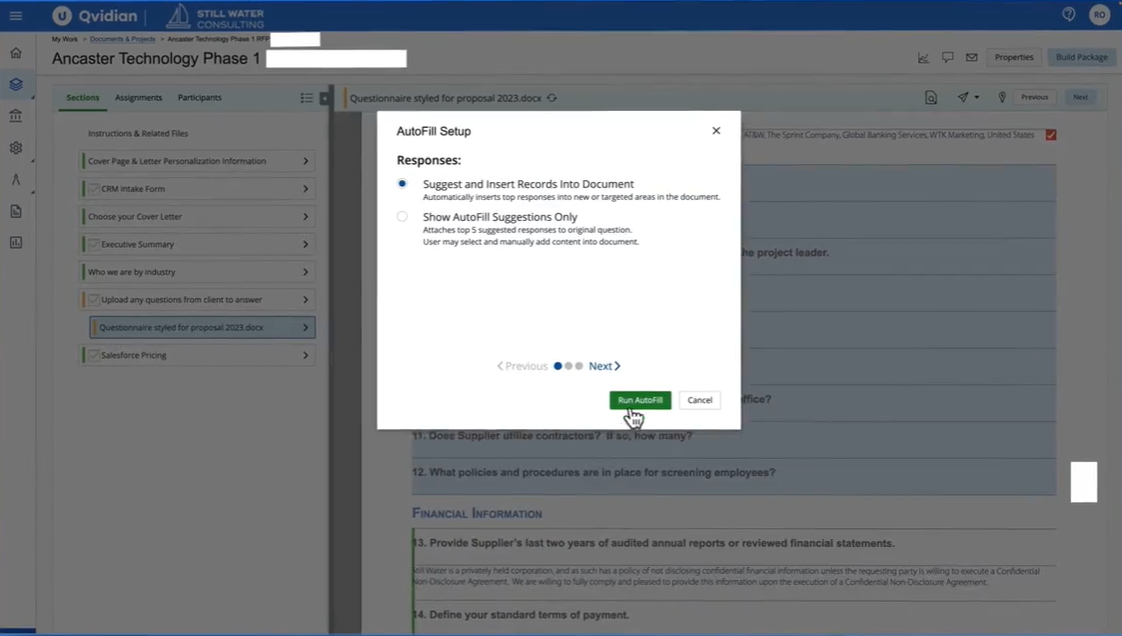Toggle the red checkbox beside client names

(1050, 135)
